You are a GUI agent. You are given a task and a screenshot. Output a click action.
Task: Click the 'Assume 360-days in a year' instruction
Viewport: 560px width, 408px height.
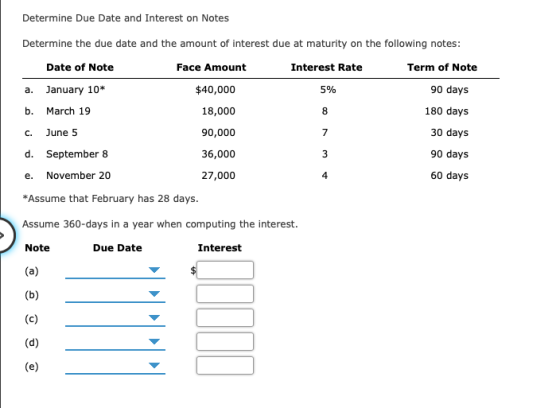click(x=160, y=224)
